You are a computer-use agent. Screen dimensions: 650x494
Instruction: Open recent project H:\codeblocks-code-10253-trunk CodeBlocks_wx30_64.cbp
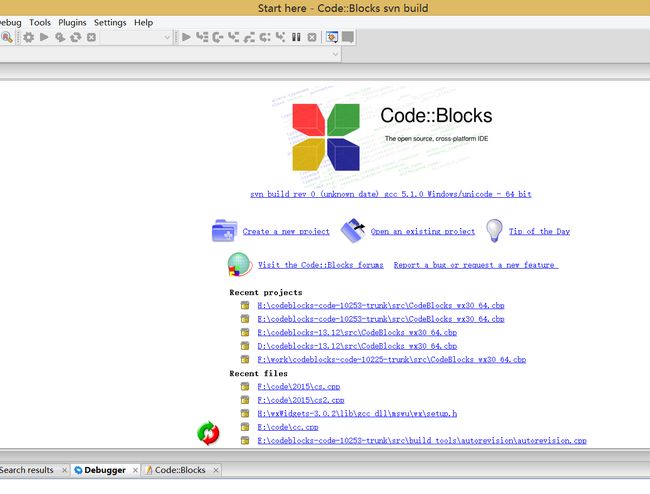pos(381,305)
